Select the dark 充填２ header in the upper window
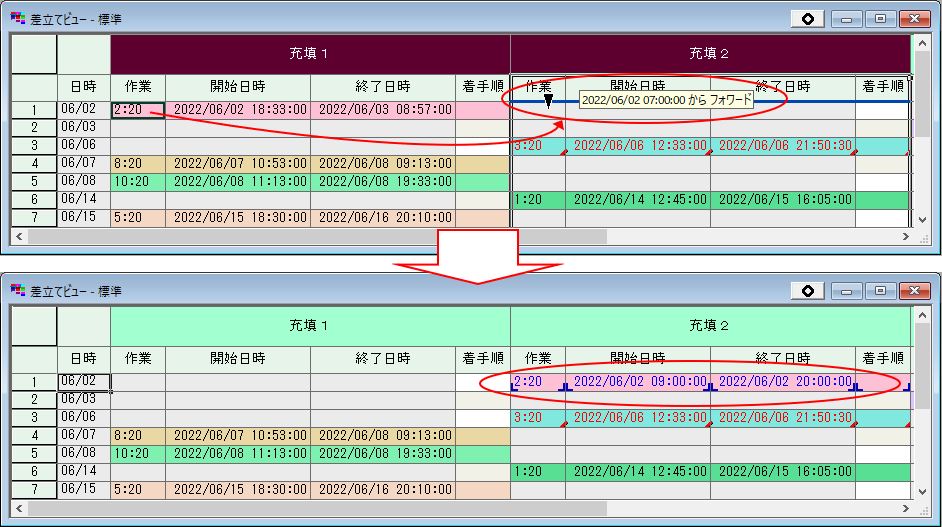Screen dimensions: 942x527 click(710, 53)
